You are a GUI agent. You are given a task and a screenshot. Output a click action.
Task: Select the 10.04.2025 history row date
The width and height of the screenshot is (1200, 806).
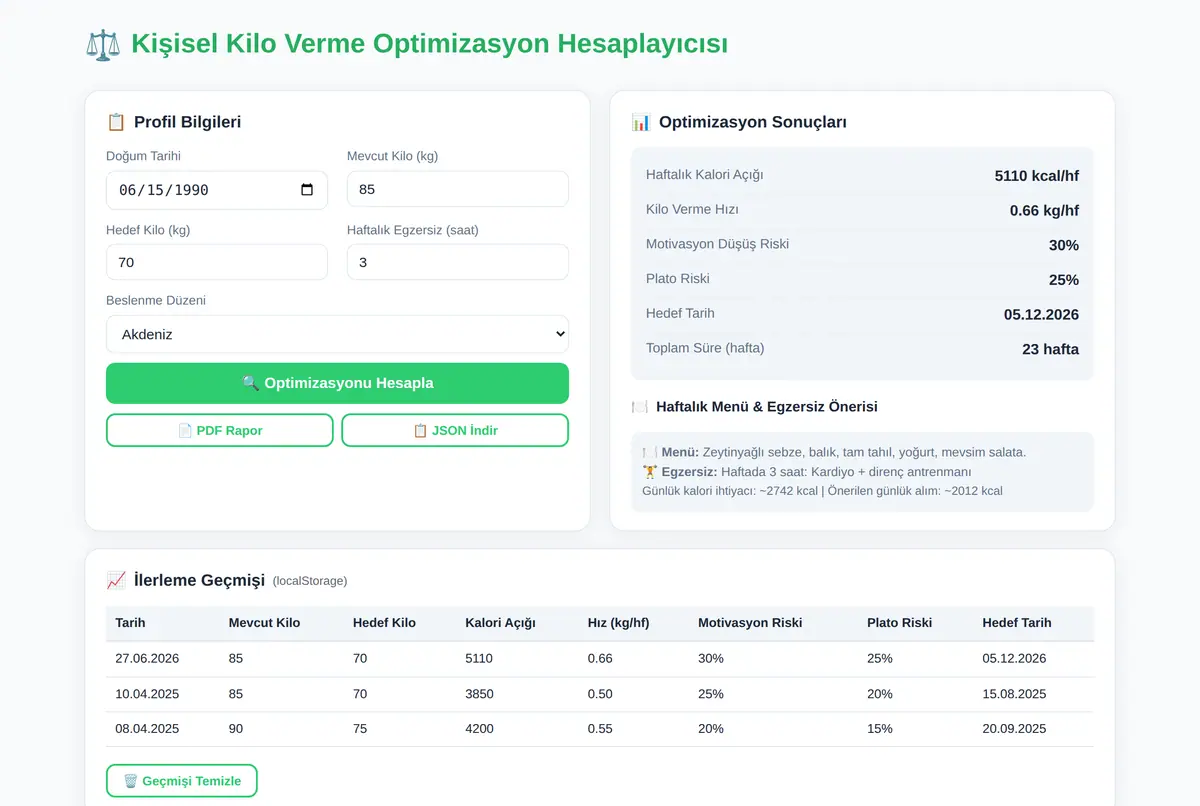point(147,693)
